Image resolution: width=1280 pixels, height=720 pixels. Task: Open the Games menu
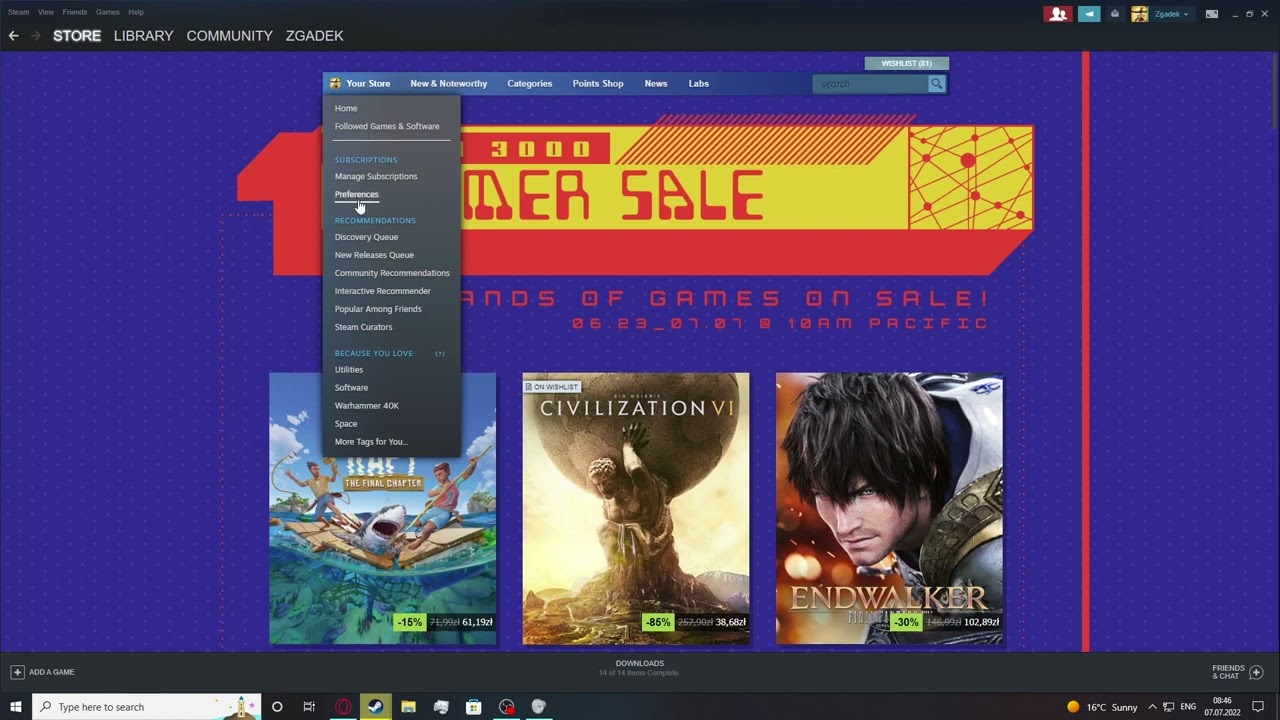tap(108, 12)
